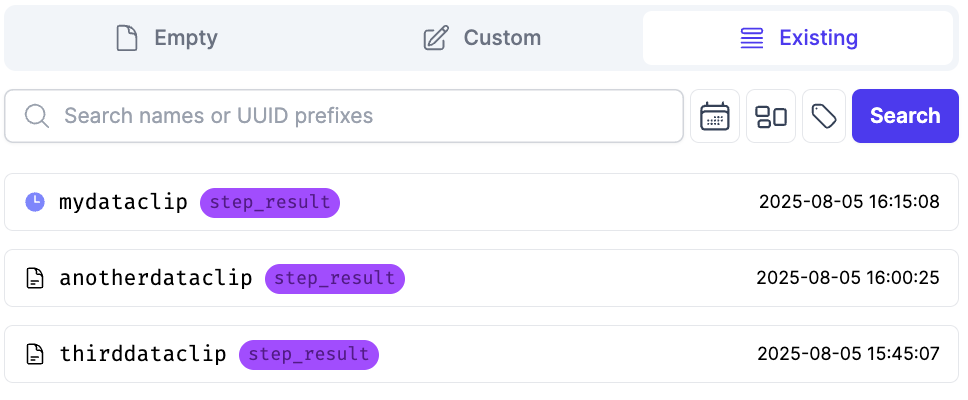968x400 pixels.
Task: Click the type filter icon
Action: [771, 116]
